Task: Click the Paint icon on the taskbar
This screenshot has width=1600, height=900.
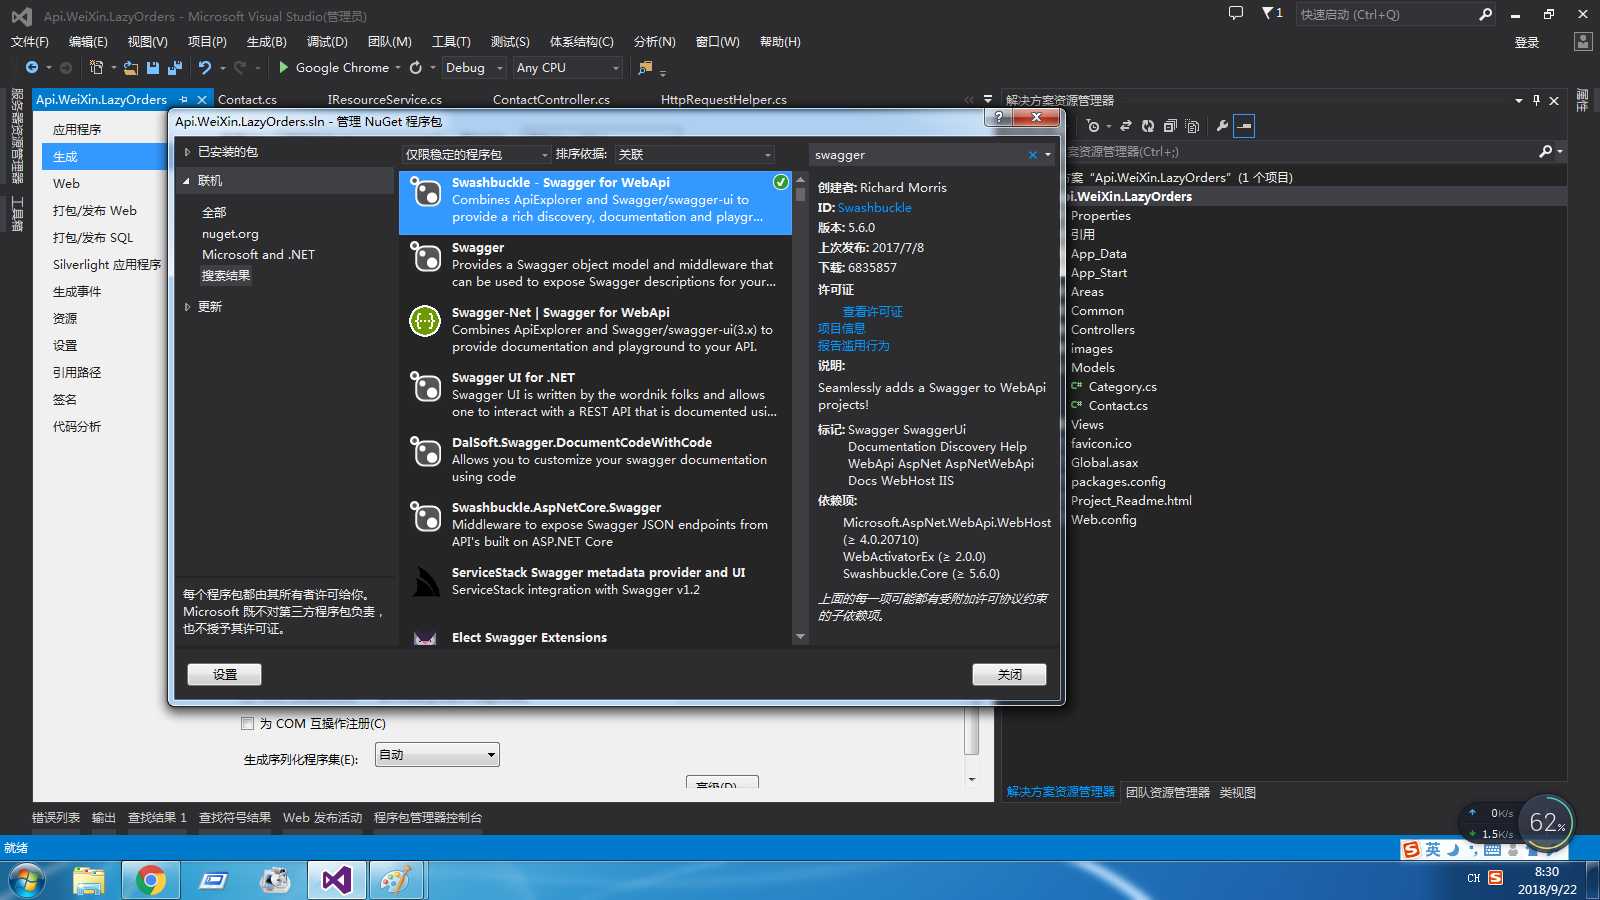Action: 396,880
